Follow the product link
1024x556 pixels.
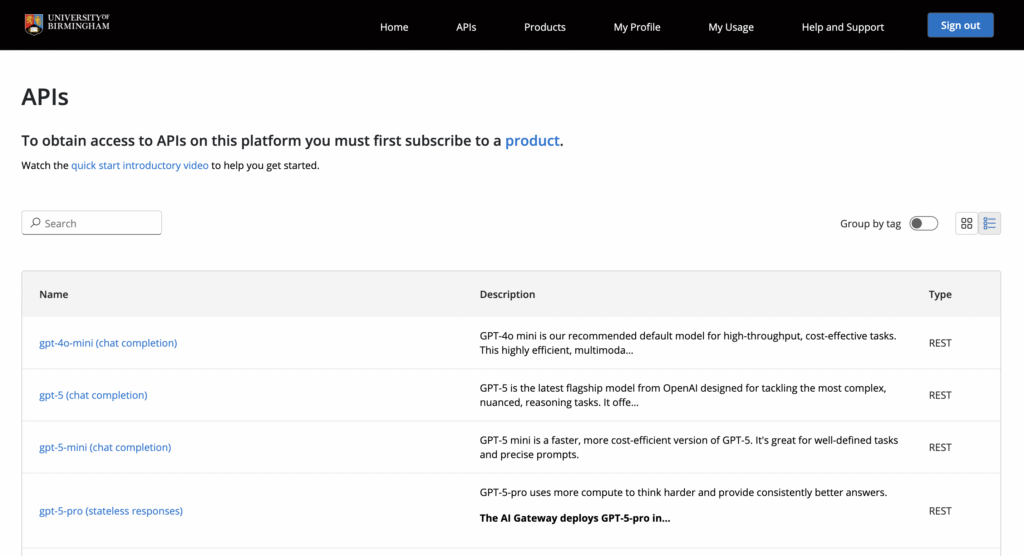coord(532,140)
